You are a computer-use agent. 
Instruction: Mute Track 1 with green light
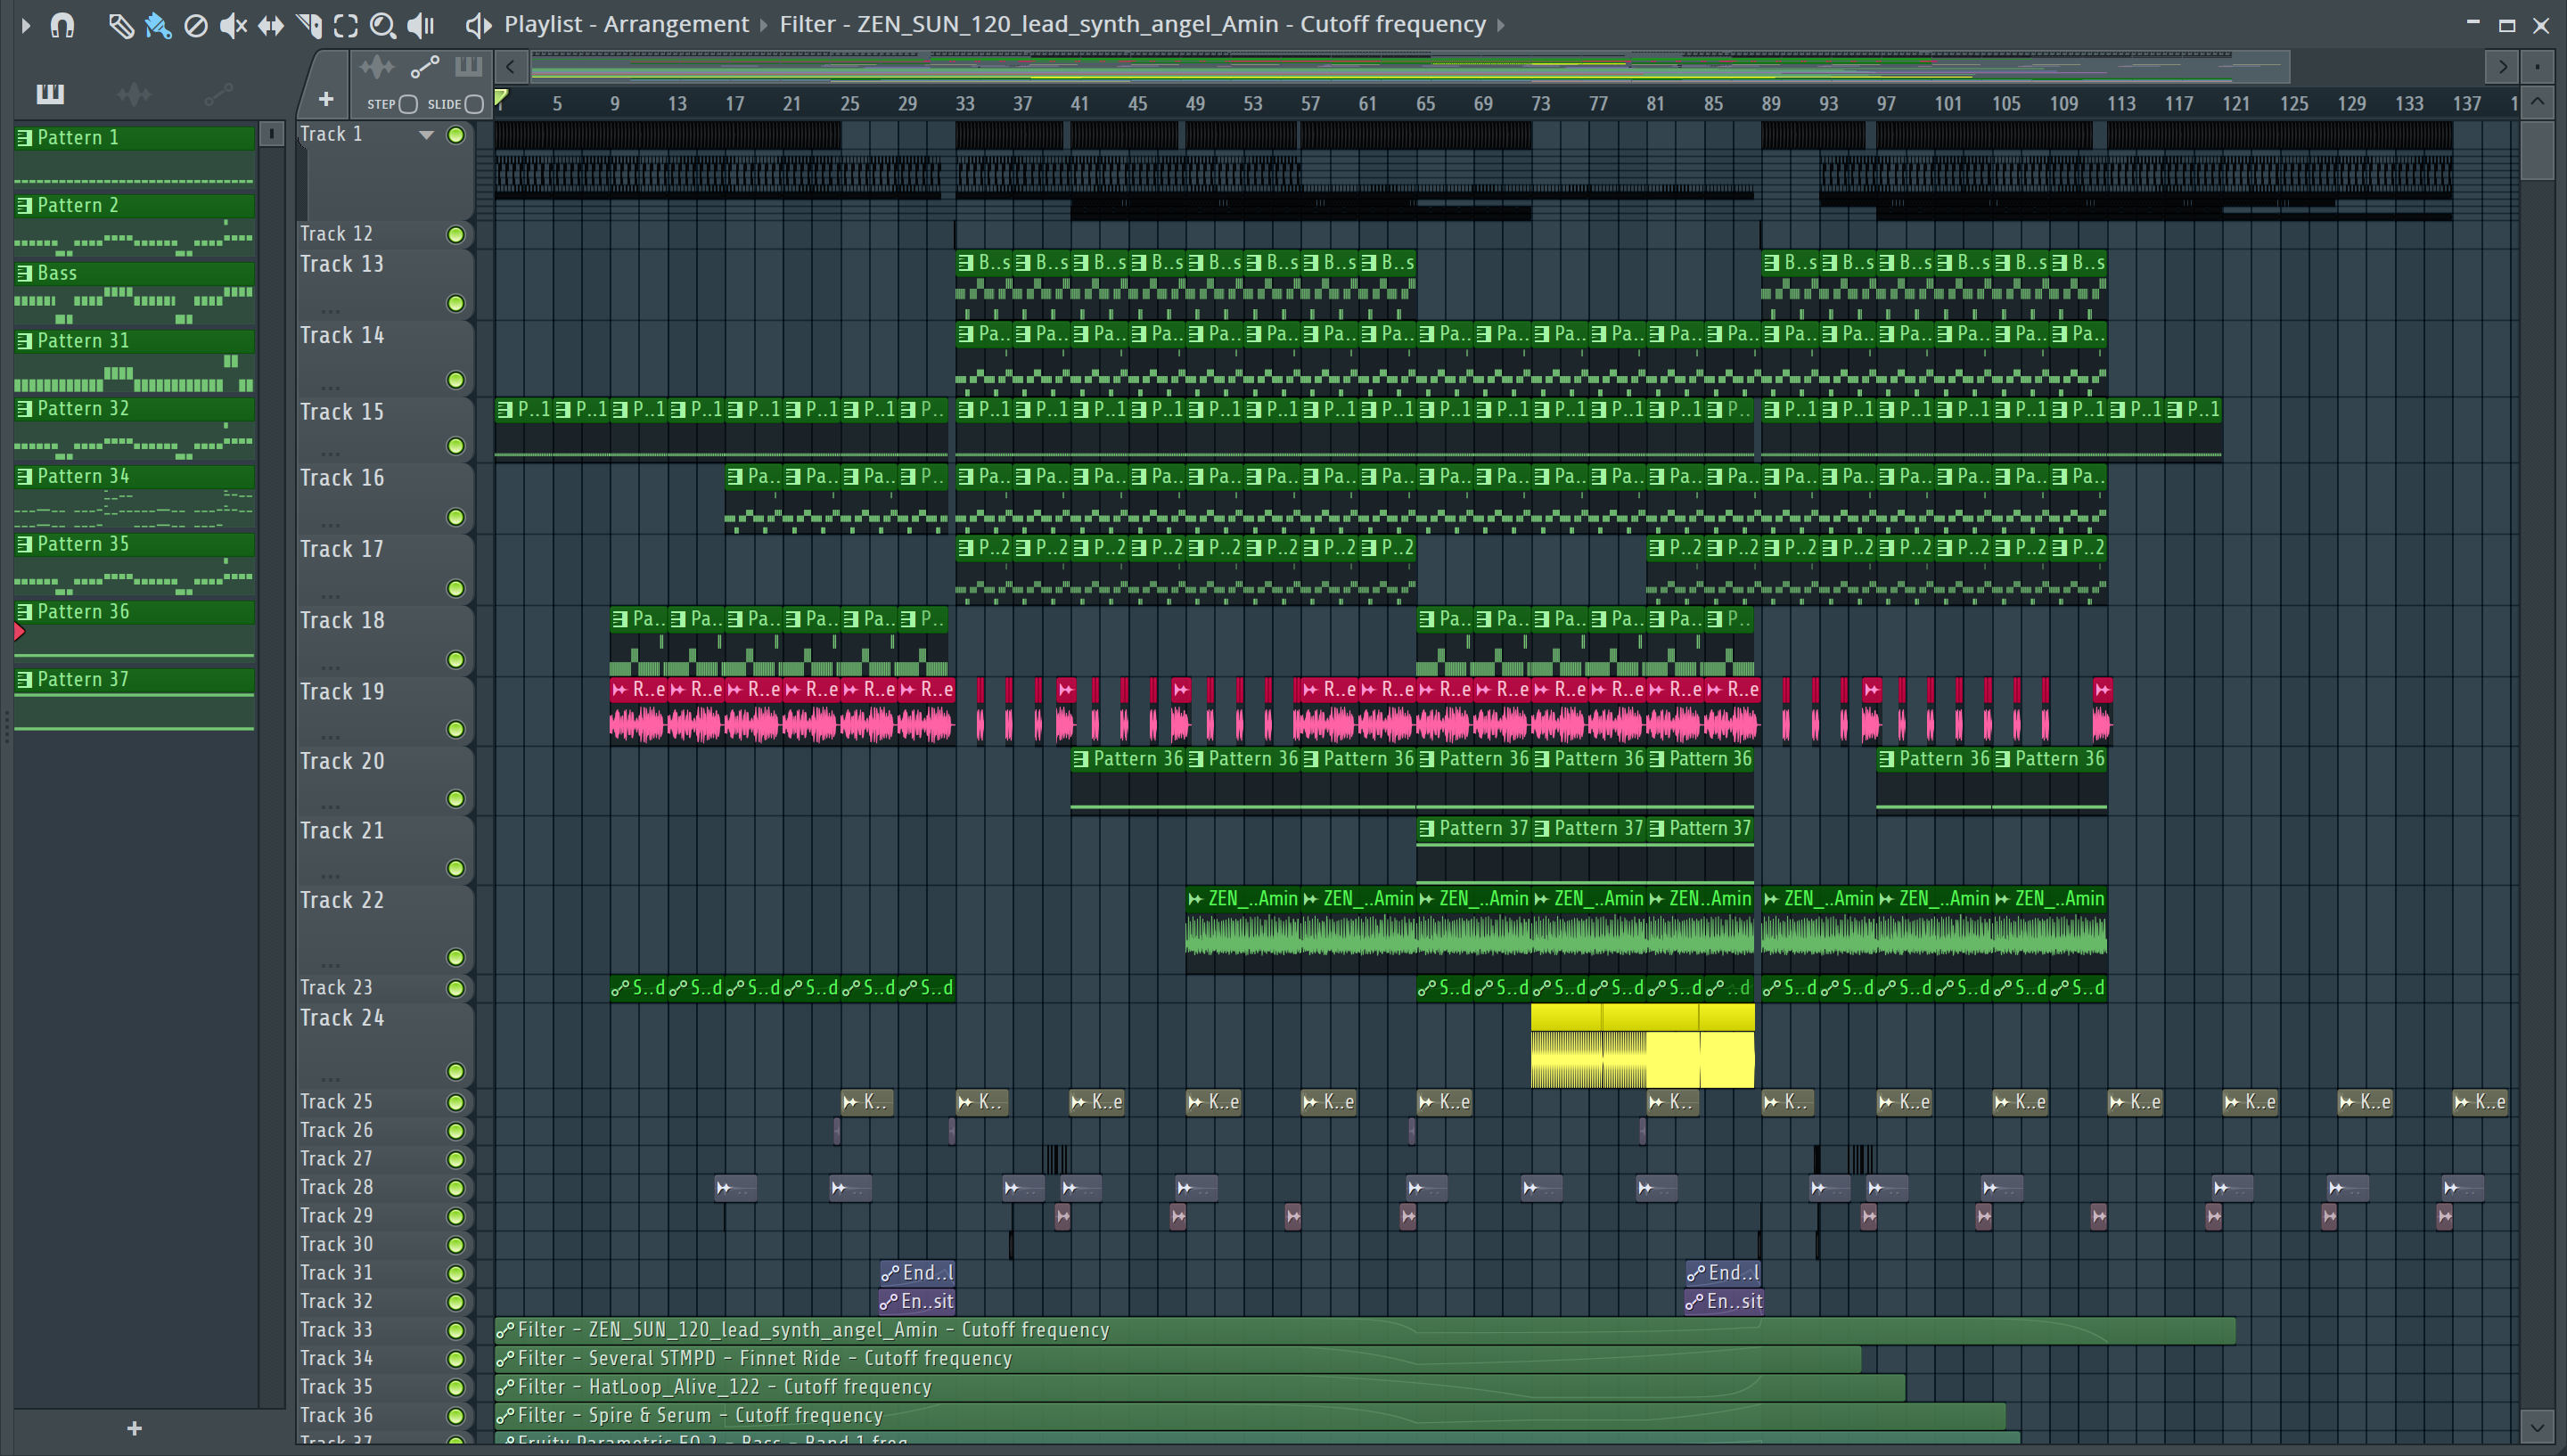tap(456, 135)
